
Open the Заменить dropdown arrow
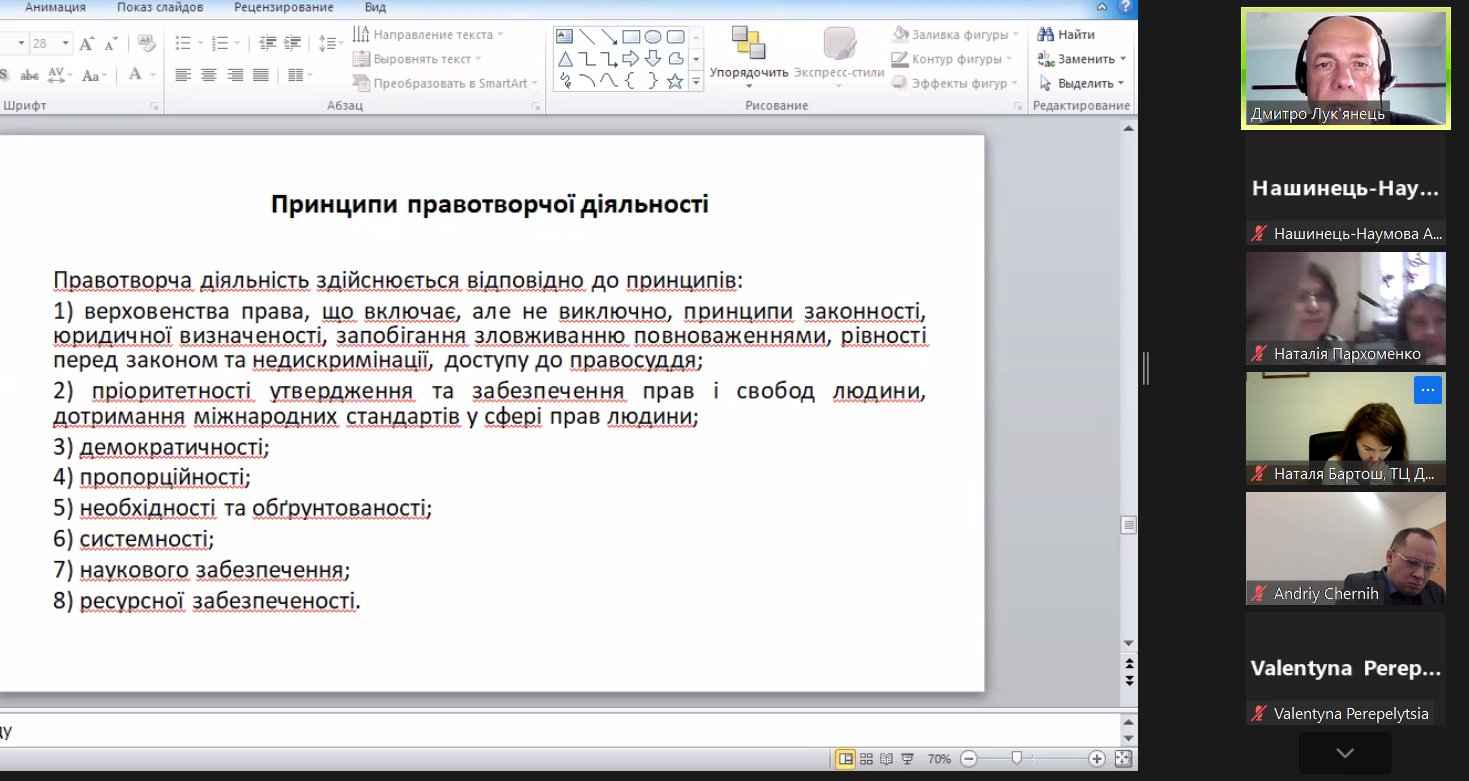(1123, 59)
